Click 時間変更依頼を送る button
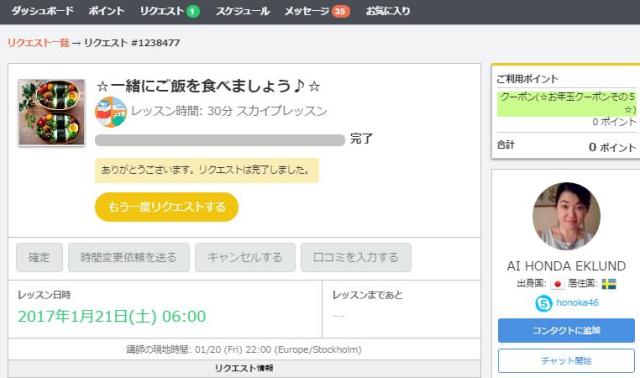 [x=129, y=257]
